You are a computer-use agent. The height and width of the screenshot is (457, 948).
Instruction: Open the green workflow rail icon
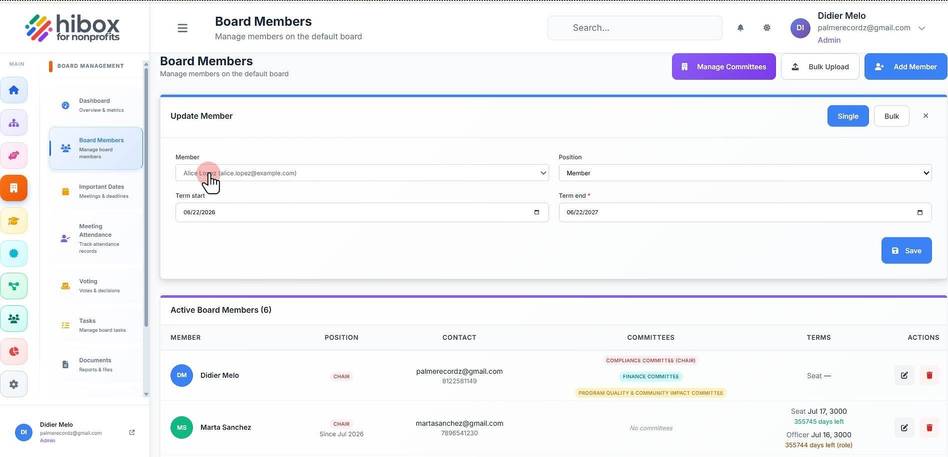14,286
